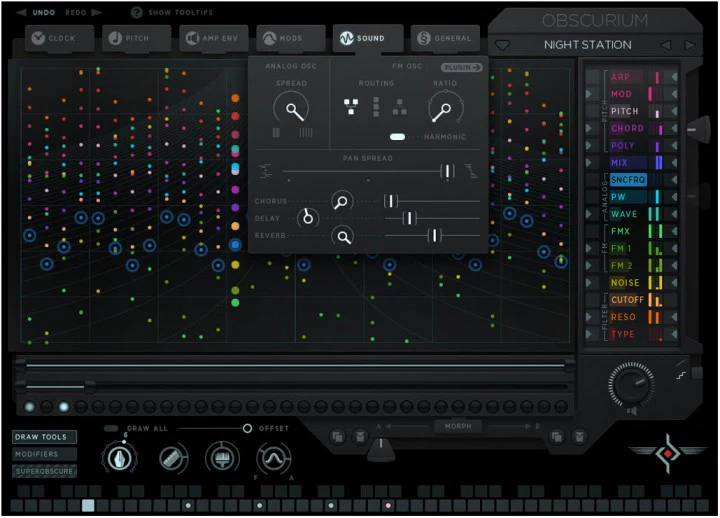Click the Delay knob
The height and width of the screenshot is (518, 720).
coord(308,218)
